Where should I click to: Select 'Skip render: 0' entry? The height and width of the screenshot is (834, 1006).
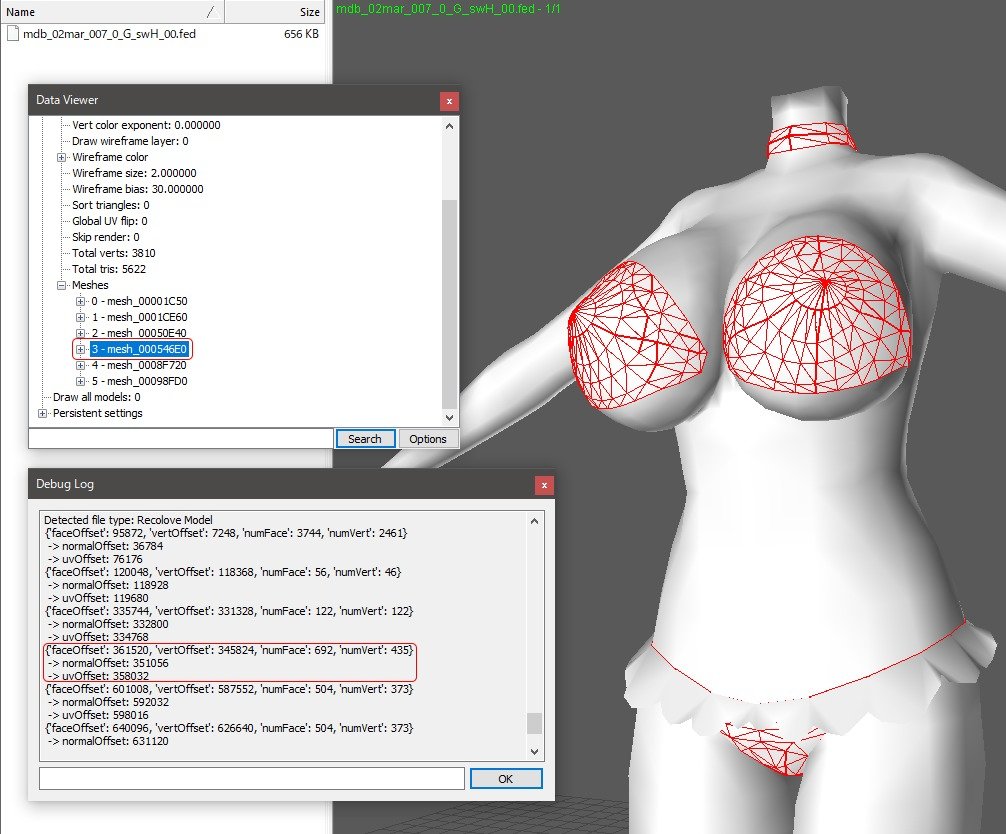tap(105, 237)
